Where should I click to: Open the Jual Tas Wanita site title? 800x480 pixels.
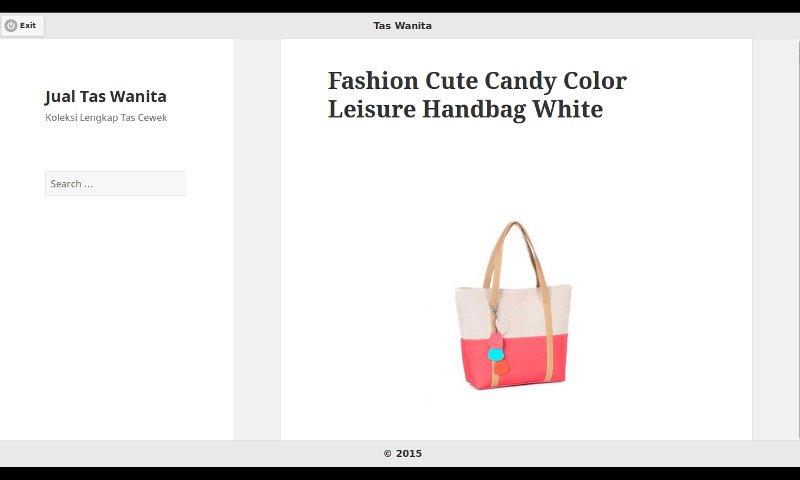point(106,96)
